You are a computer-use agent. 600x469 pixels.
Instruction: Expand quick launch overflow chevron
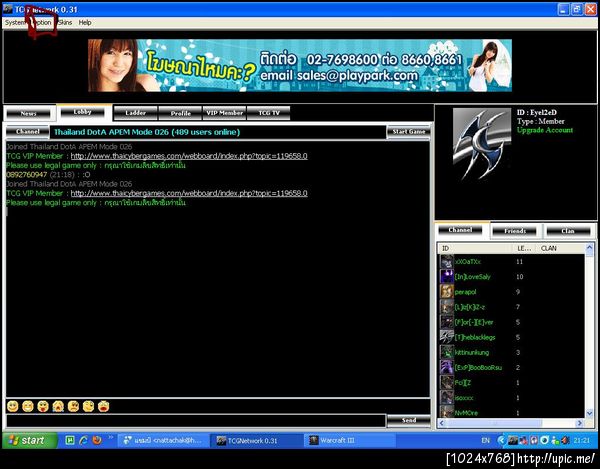coord(111,437)
